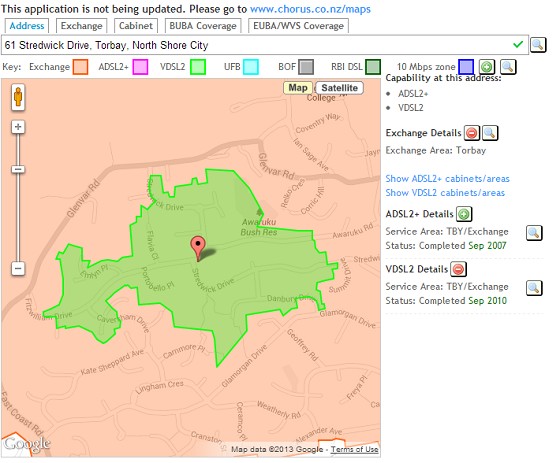Click magnifier beside VDSL2 TBY/Exchange service area
Screen dimensions: 560x463
534,288
